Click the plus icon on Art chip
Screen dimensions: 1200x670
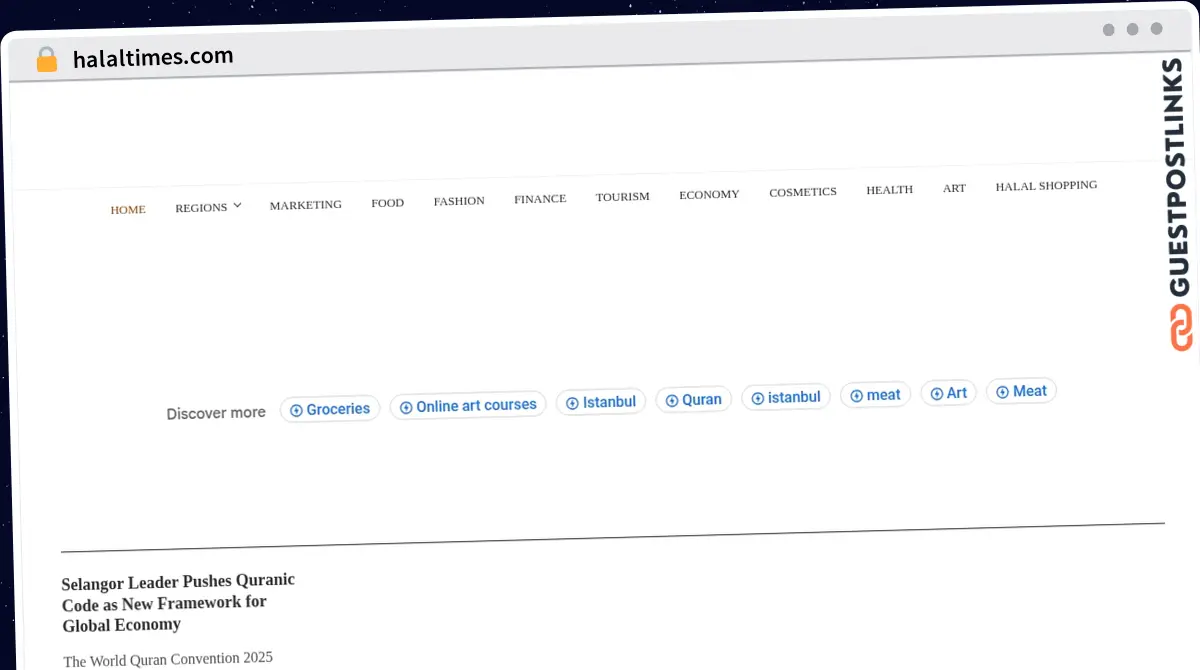click(937, 394)
